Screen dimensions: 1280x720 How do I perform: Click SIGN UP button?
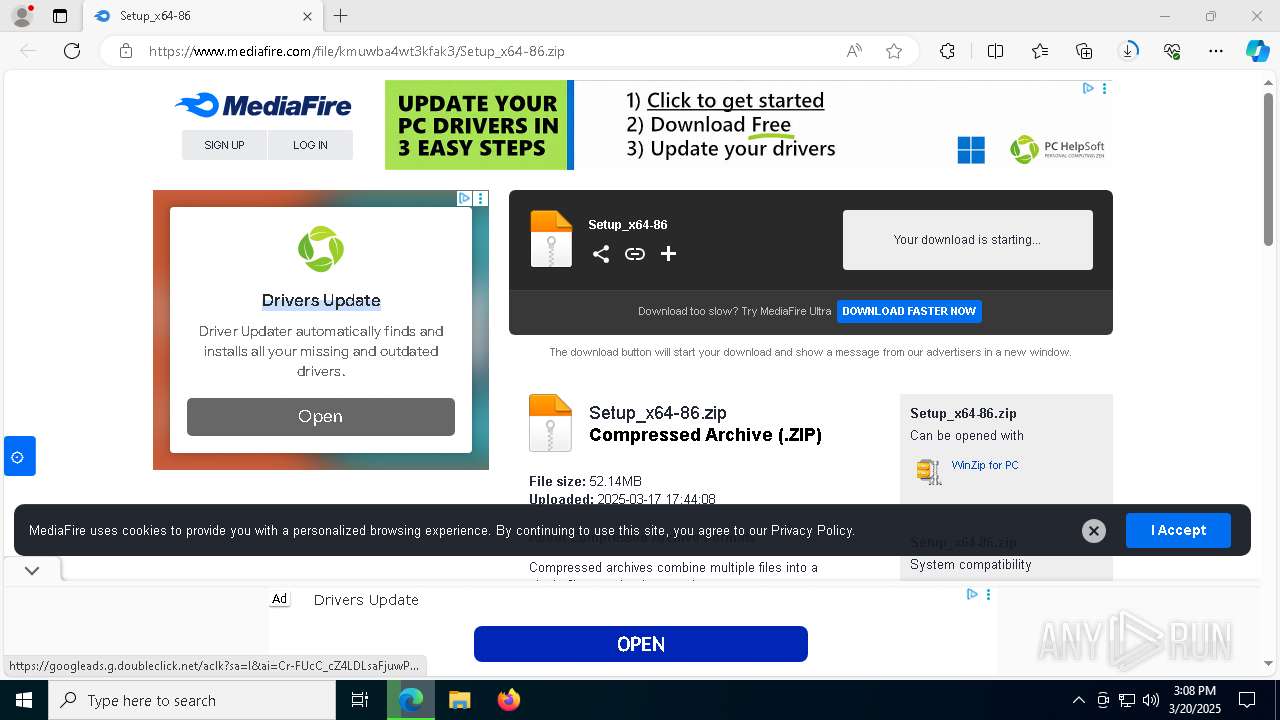pyautogui.click(x=224, y=145)
